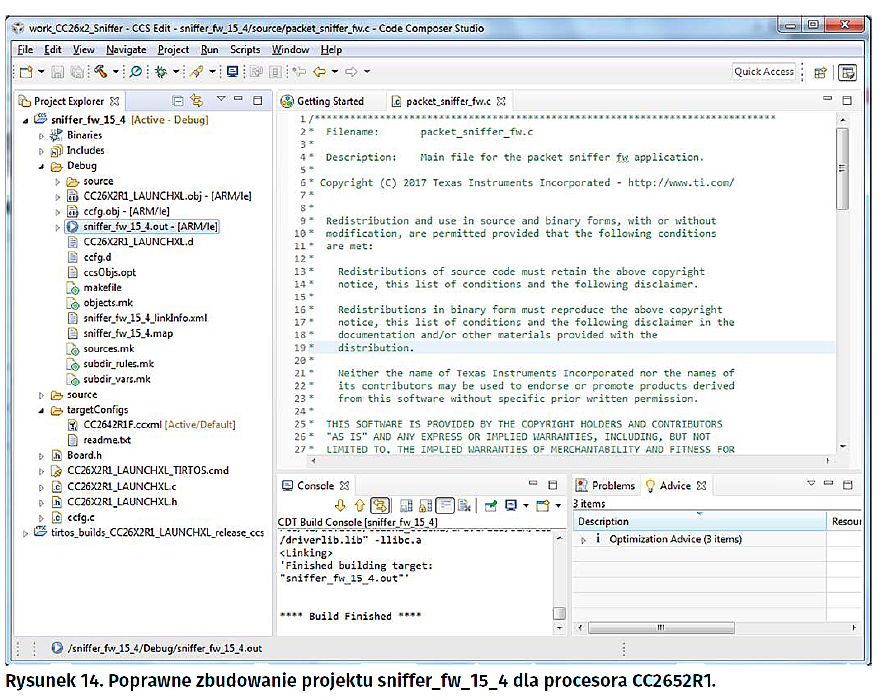883x700 pixels.
Task: Click the Quick Access search field
Action: click(x=763, y=72)
